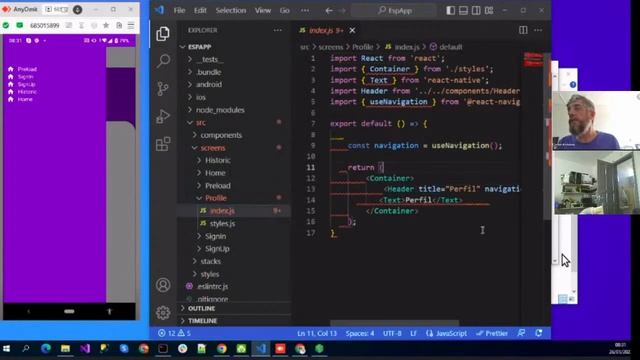The image size is (640, 360).
Task: Open the Edit menu
Action: point(200,11)
